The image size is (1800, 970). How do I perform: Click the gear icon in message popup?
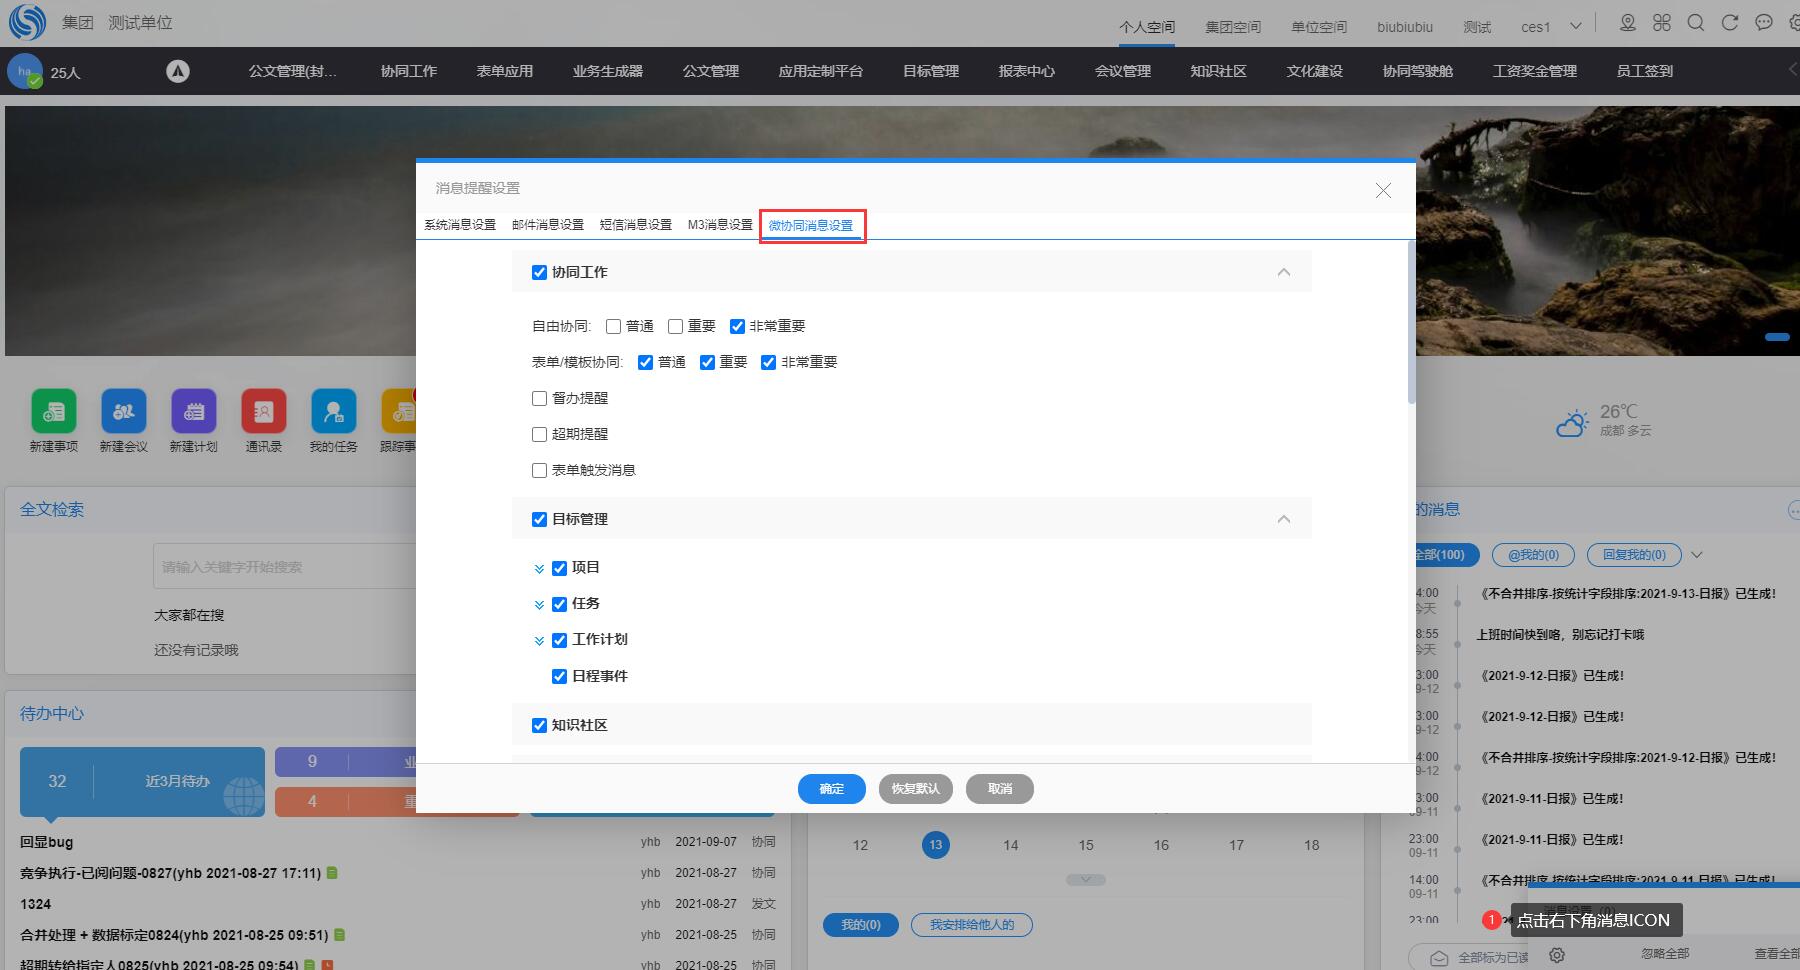click(1557, 955)
